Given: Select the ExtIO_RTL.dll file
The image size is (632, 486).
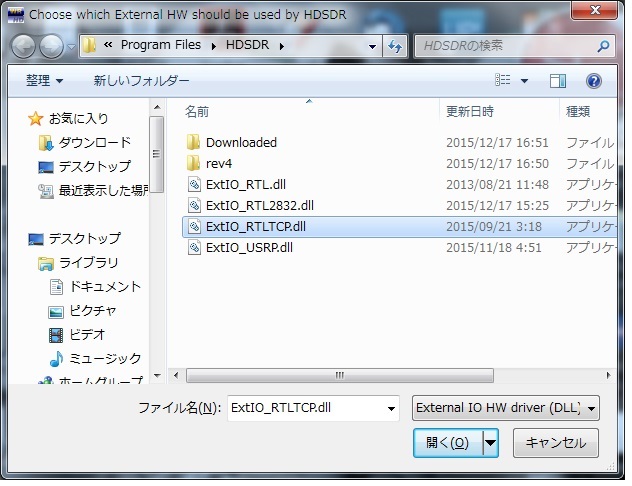Looking at the screenshot, I should point(399,185).
